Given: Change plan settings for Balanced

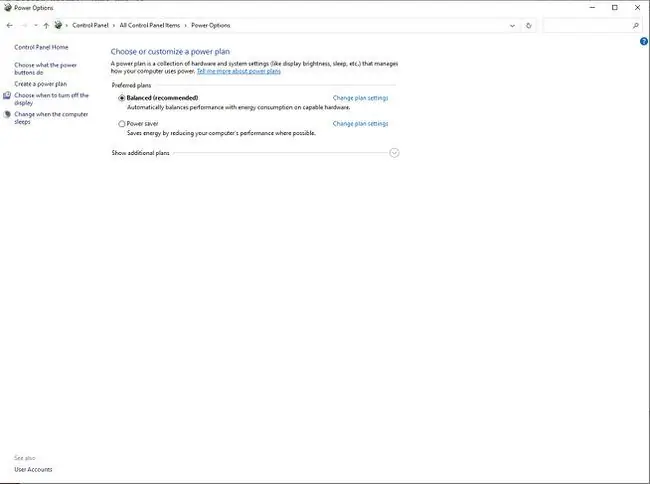Looking at the screenshot, I should tap(360, 98).
